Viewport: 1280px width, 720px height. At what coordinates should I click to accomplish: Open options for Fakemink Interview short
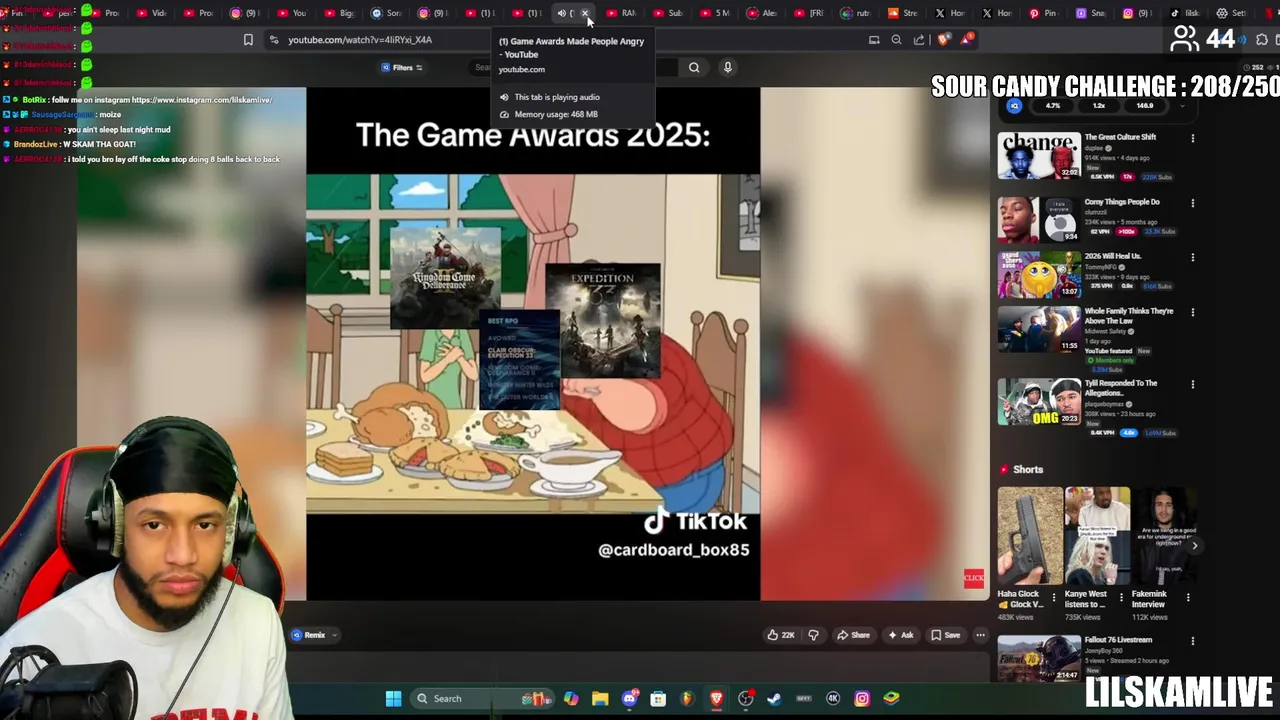click(1188, 597)
